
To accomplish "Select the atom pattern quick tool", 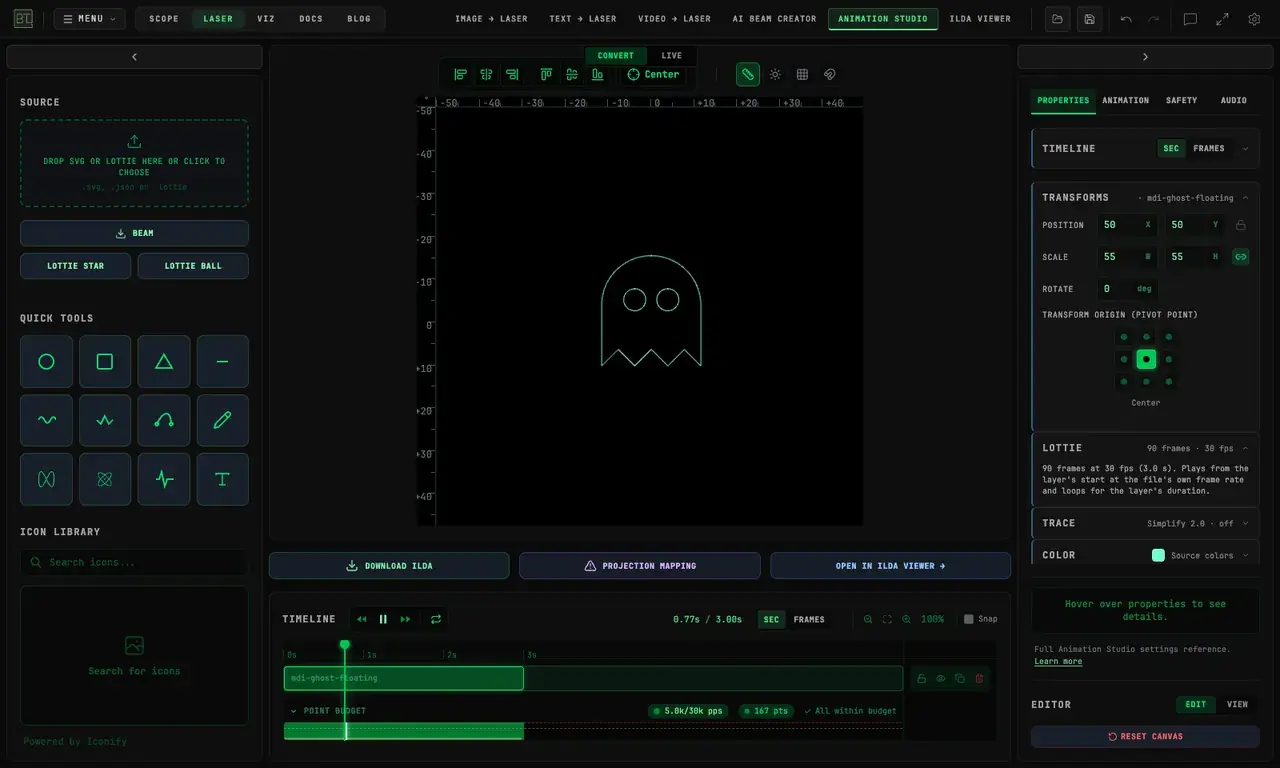I will pyautogui.click(x=105, y=479).
